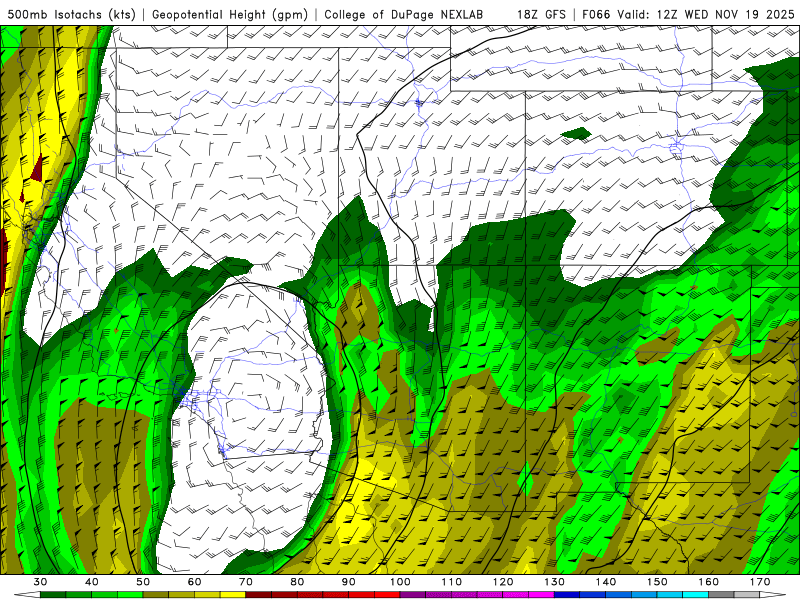Click the 50 label on the color scale
The image size is (800, 600).
pyautogui.click(x=143, y=582)
